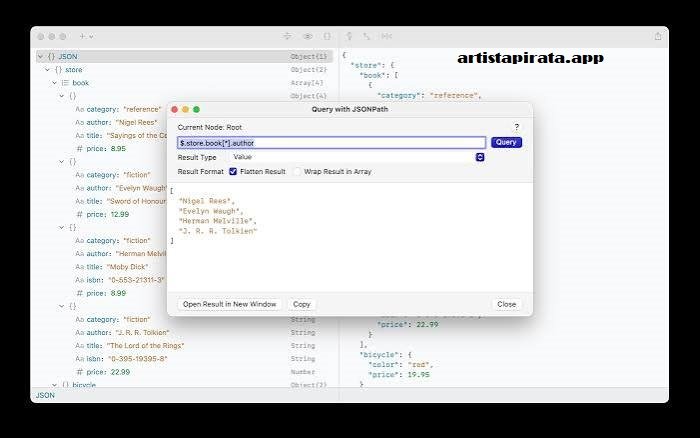This screenshot has height=438, width=700.
Task: Collapse the object holding price 12.99
Action: point(62,162)
